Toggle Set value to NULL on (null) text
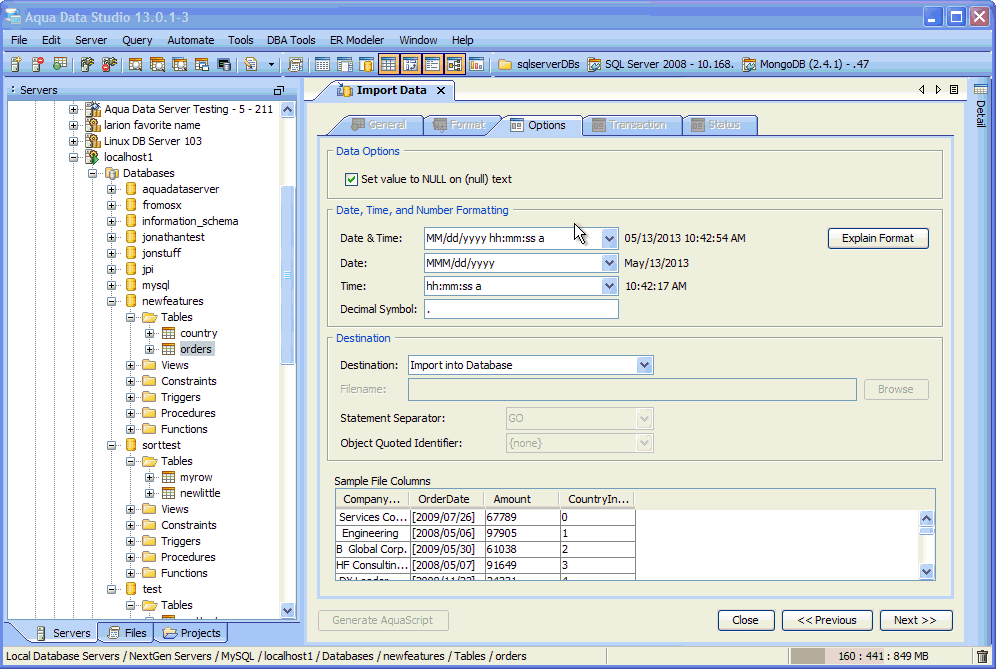This screenshot has height=669, width=996. click(351, 179)
